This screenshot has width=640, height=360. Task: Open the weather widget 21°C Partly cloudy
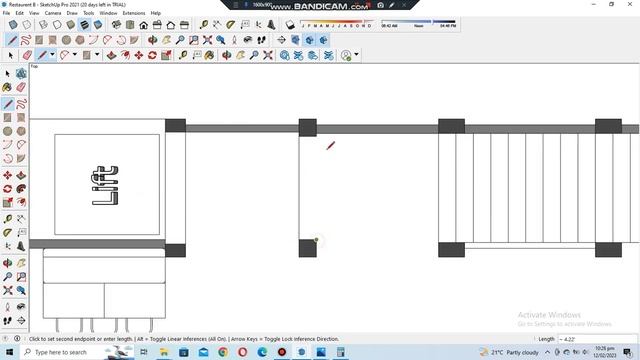tap(509, 352)
